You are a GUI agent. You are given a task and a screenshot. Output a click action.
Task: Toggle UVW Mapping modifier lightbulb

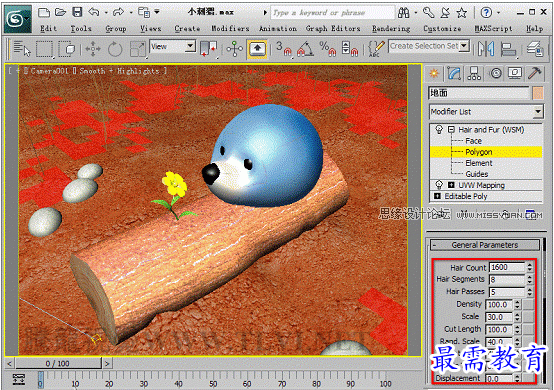click(x=439, y=185)
